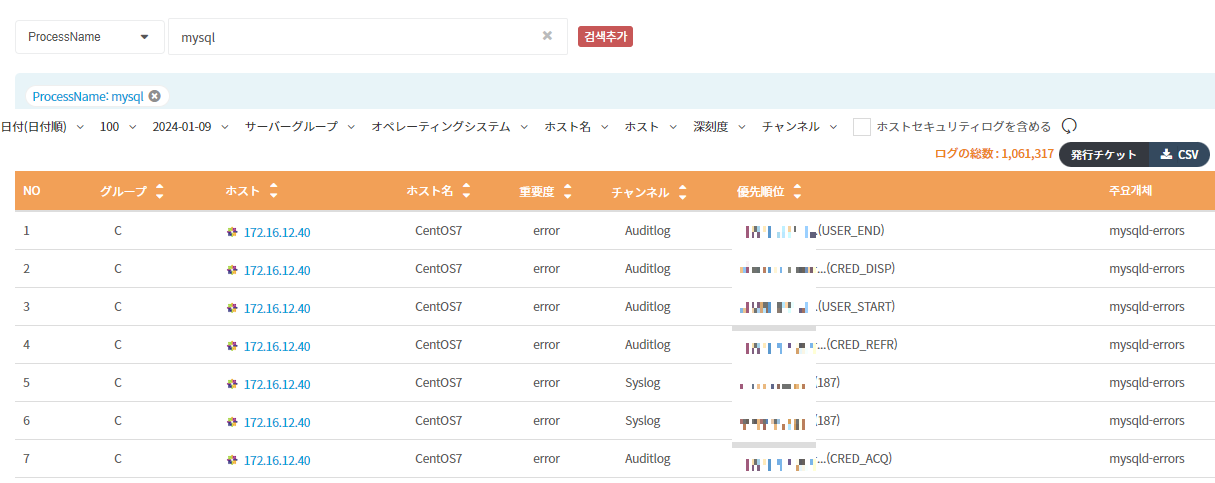
Task: Open host 172.16.12.40 link in row 5
Action: click(x=277, y=384)
